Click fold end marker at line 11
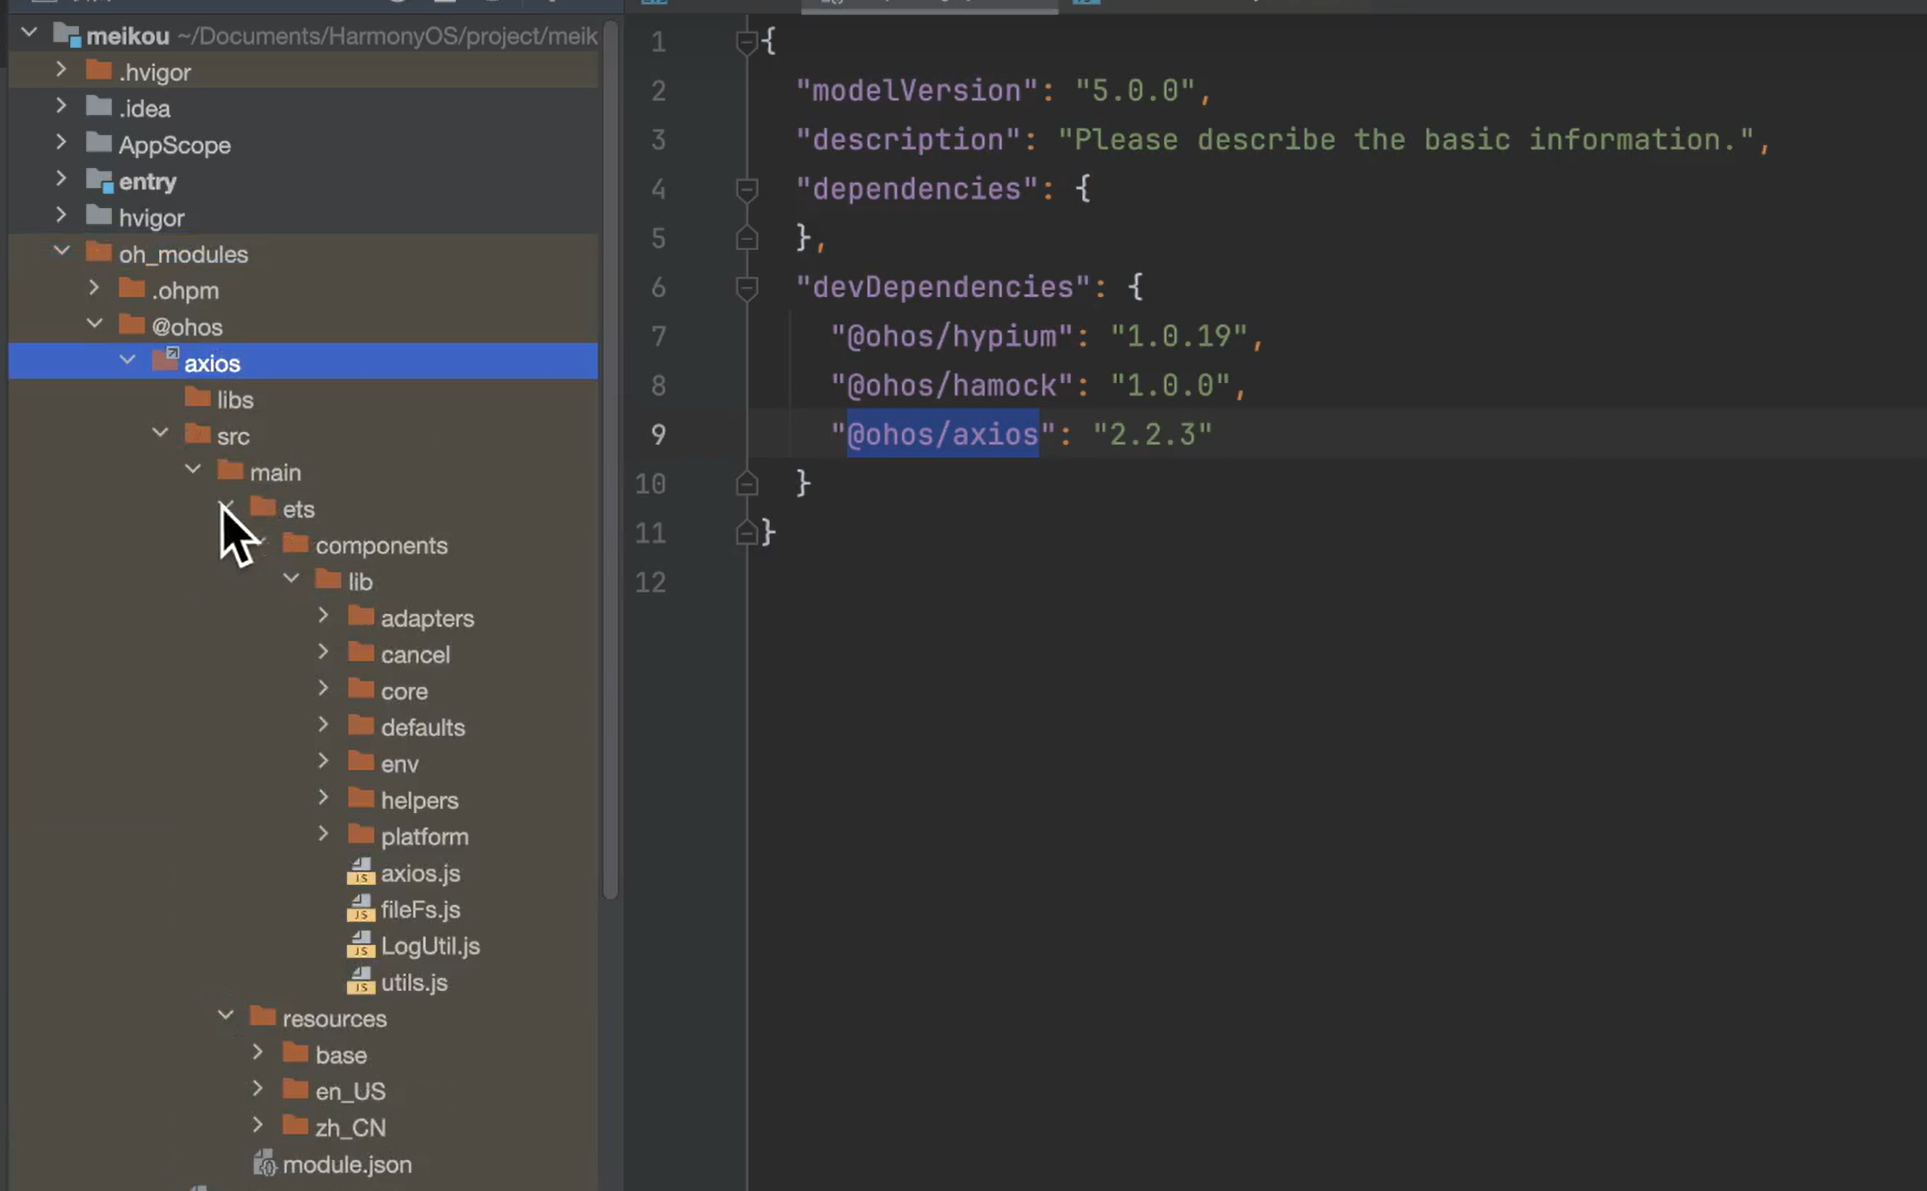The height and width of the screenshot is (1191, 1927). 746,532
